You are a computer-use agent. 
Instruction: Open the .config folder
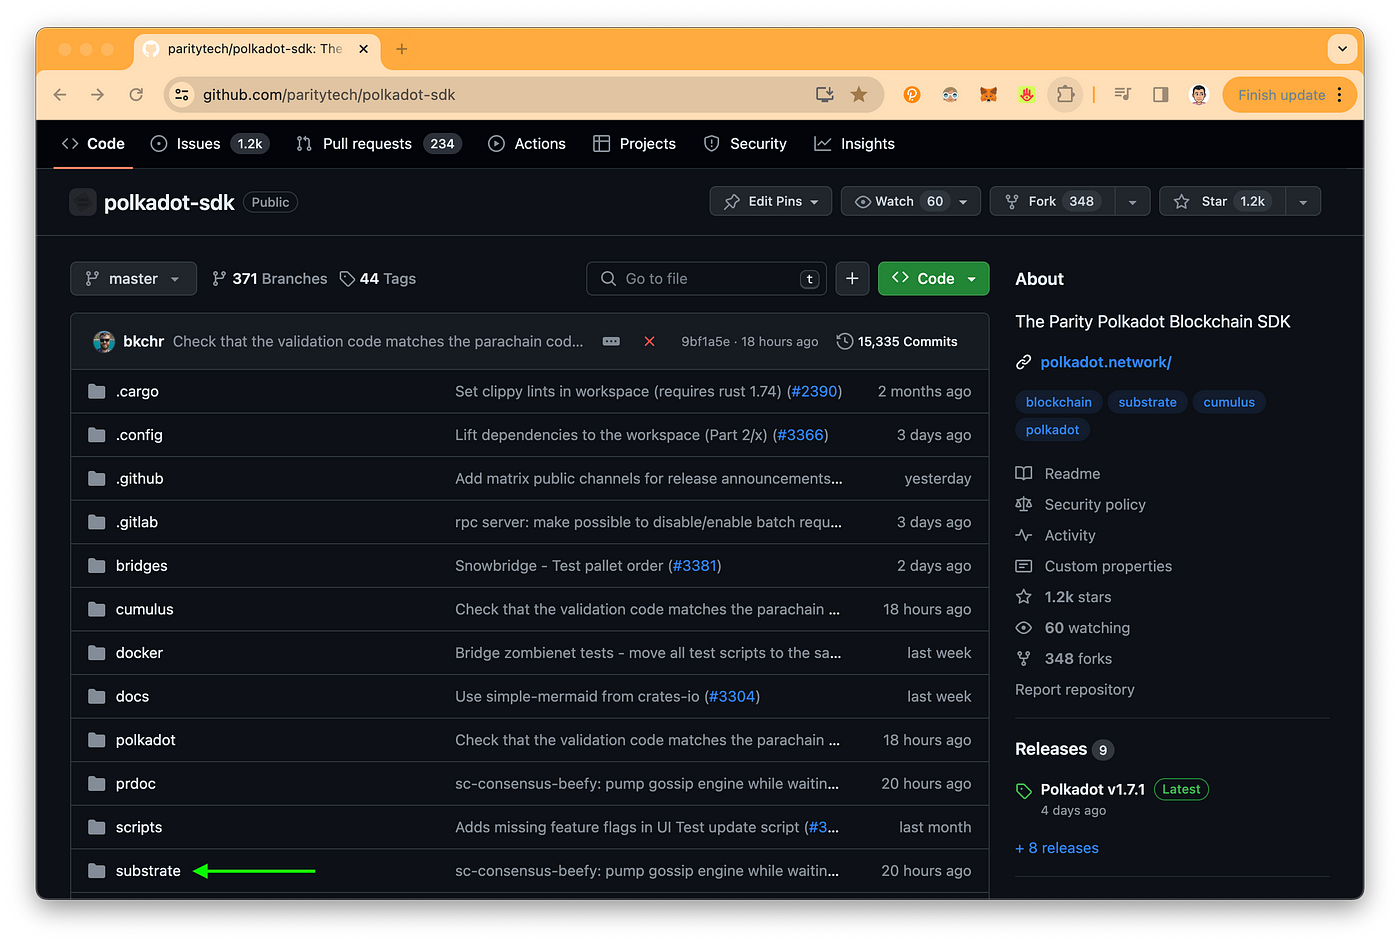point(139,435)
